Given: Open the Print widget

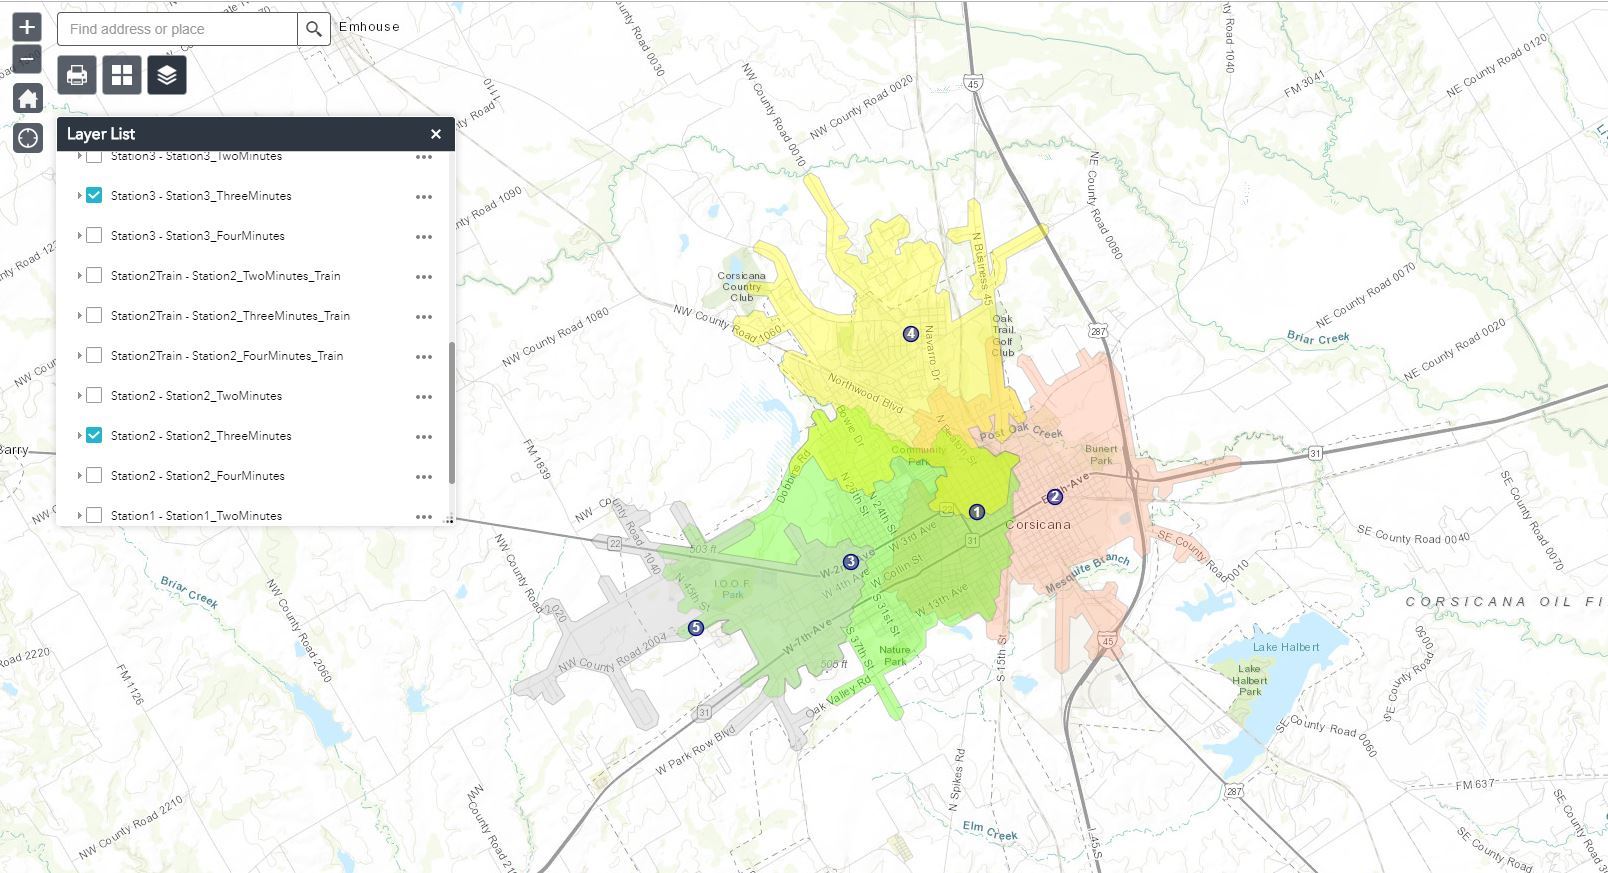Looking at the screenshot, I should [77, 75].
